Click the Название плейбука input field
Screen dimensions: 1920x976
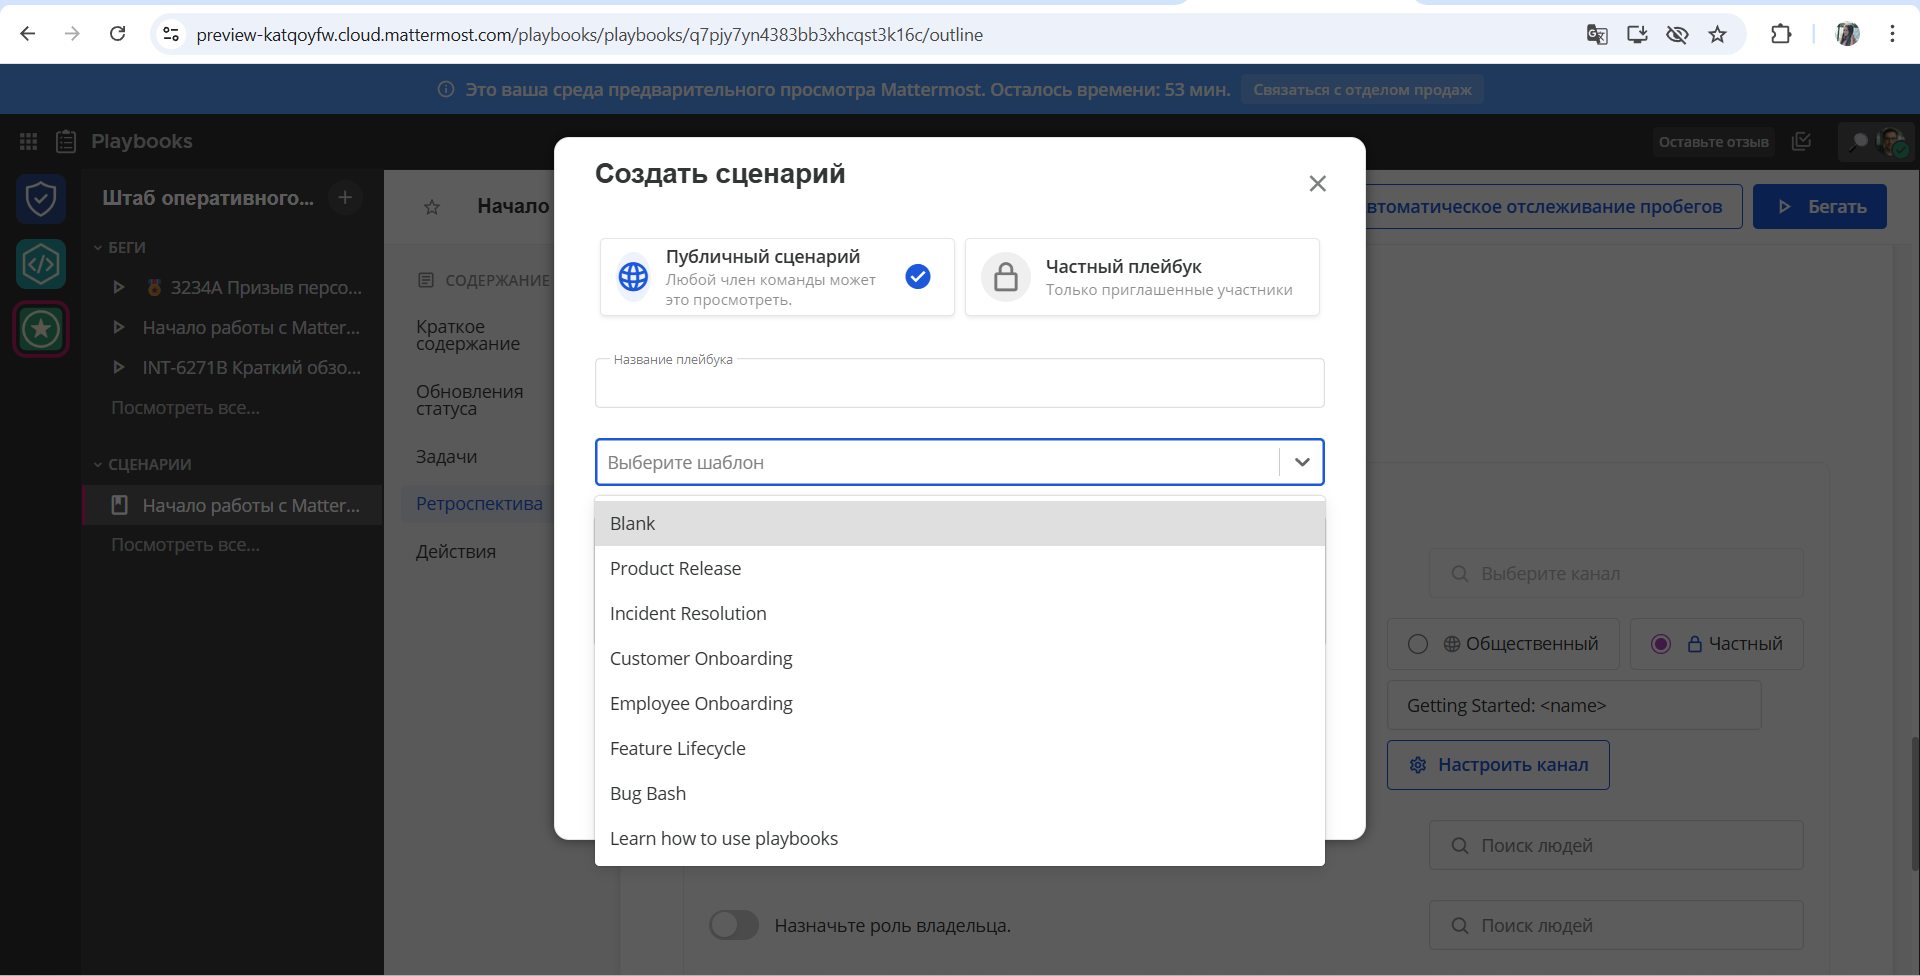(959, 386)
